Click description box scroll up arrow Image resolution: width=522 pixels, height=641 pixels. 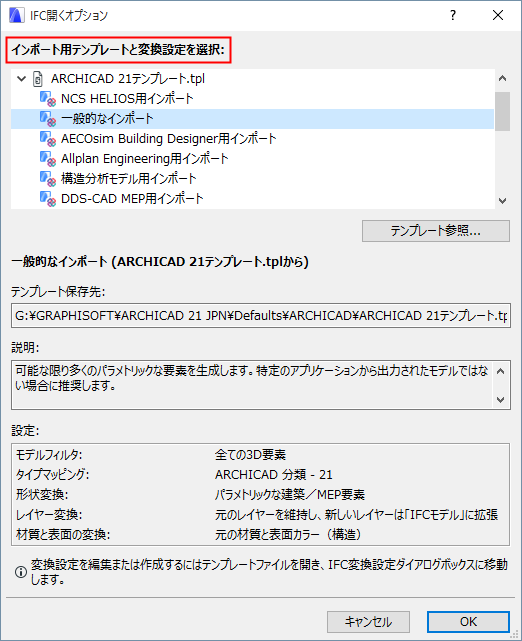coord(501,371)
